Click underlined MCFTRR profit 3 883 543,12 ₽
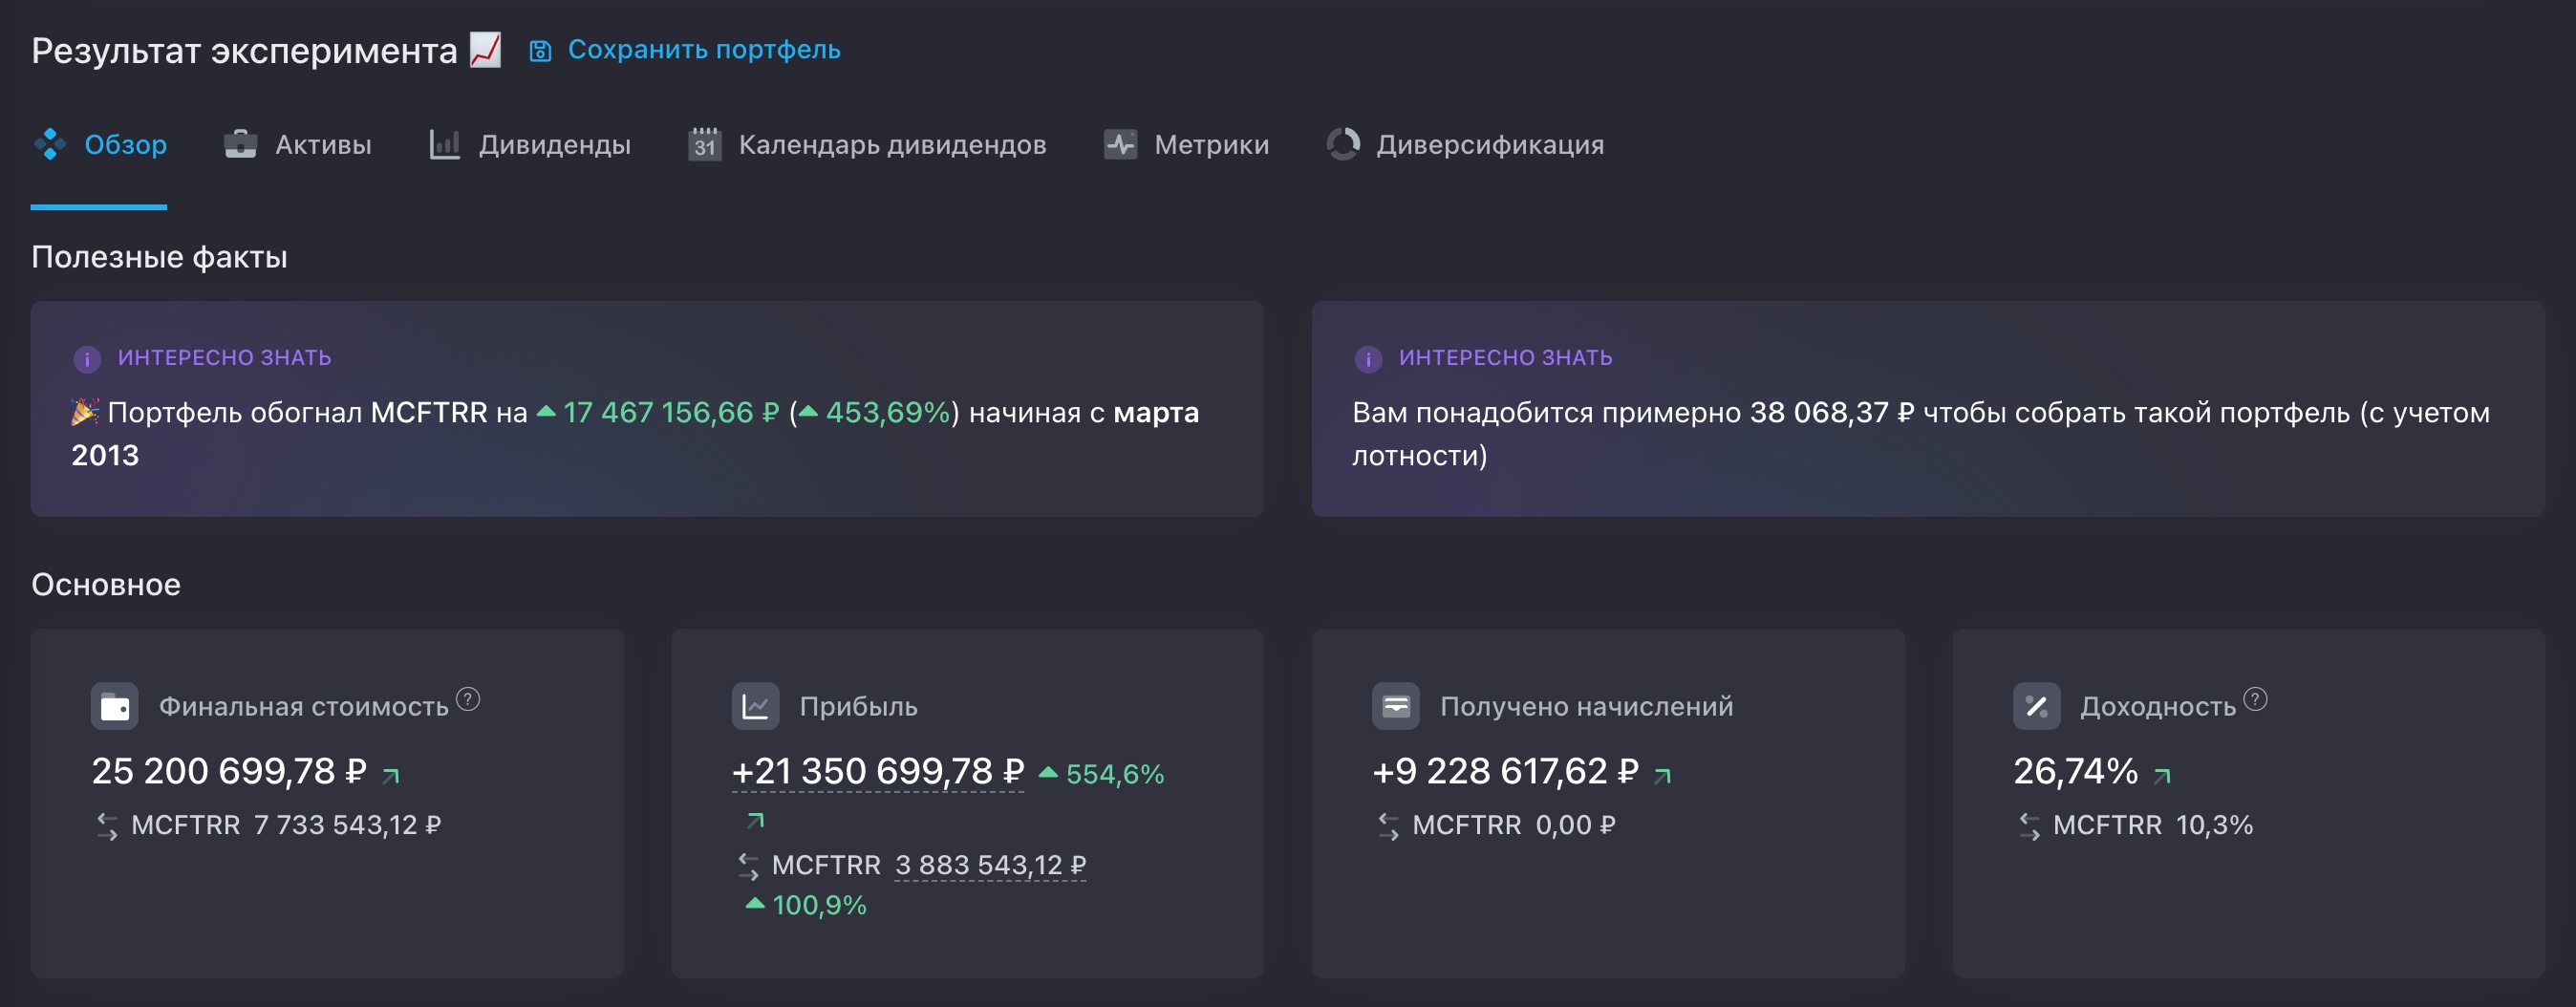 coord(990,865)
